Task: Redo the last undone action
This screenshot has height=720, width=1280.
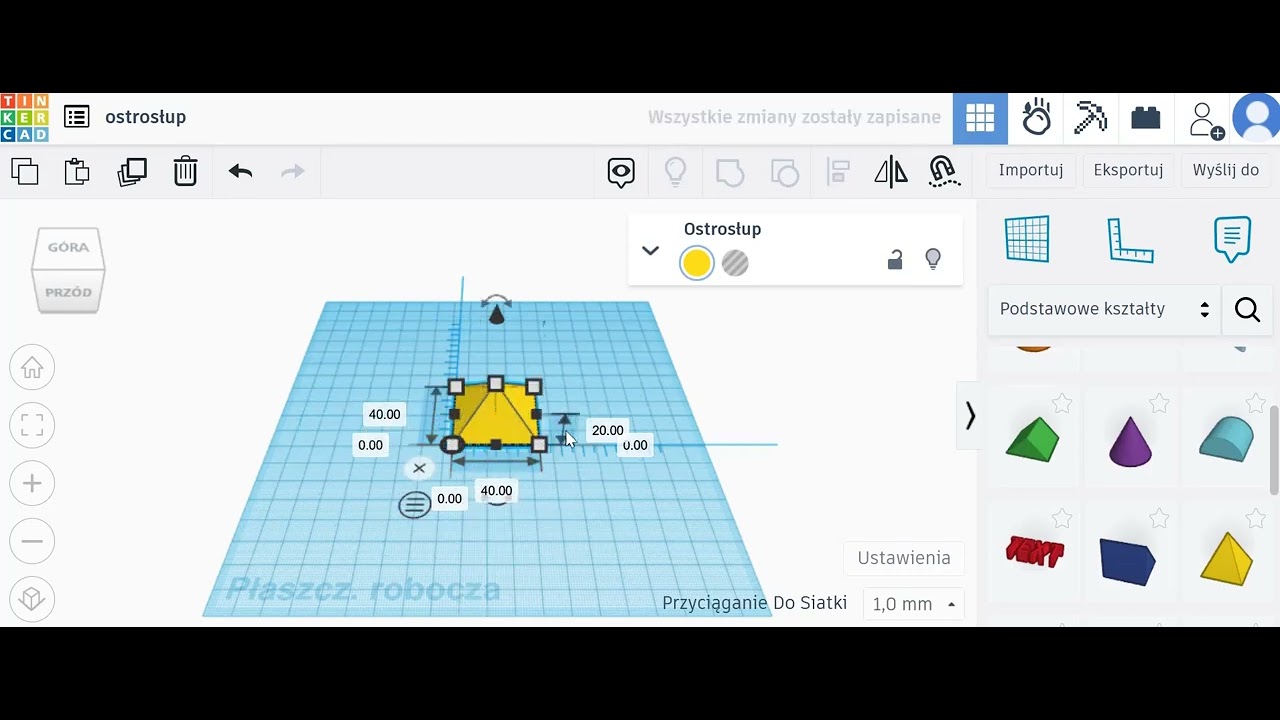Action: [x=292, y=171]
